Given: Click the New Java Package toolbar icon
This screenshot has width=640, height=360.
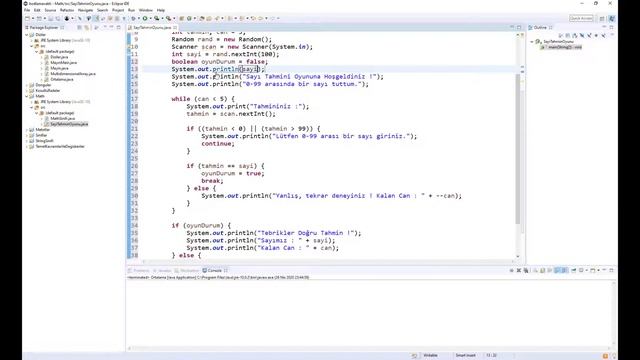Looking at the screenshot, I should 181,18.
